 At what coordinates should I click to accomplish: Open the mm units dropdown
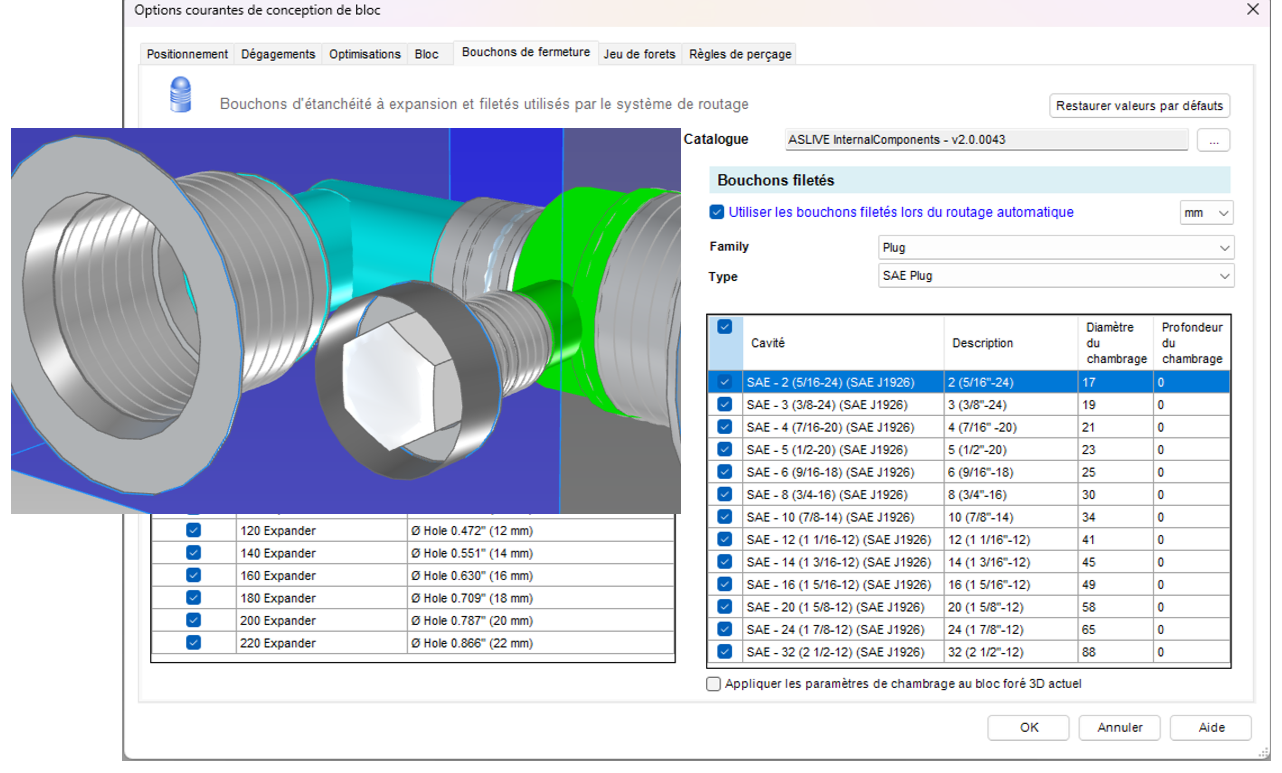coord(1206,213)
